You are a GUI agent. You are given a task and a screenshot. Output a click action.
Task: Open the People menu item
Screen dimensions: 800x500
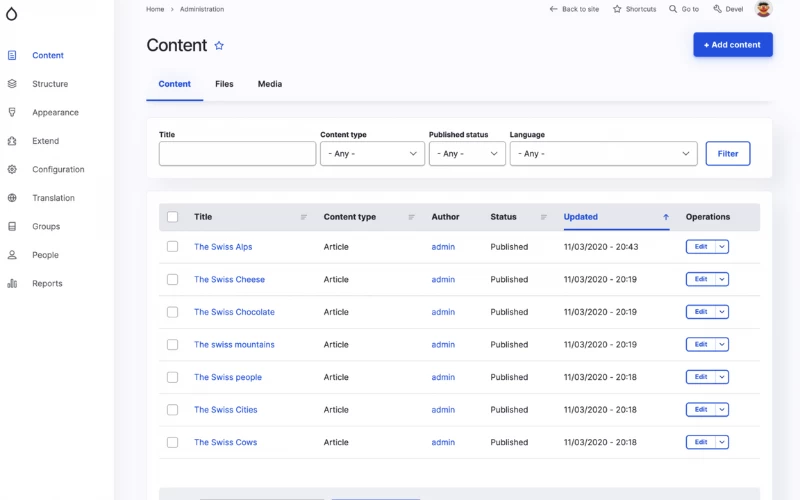[45, 255]
